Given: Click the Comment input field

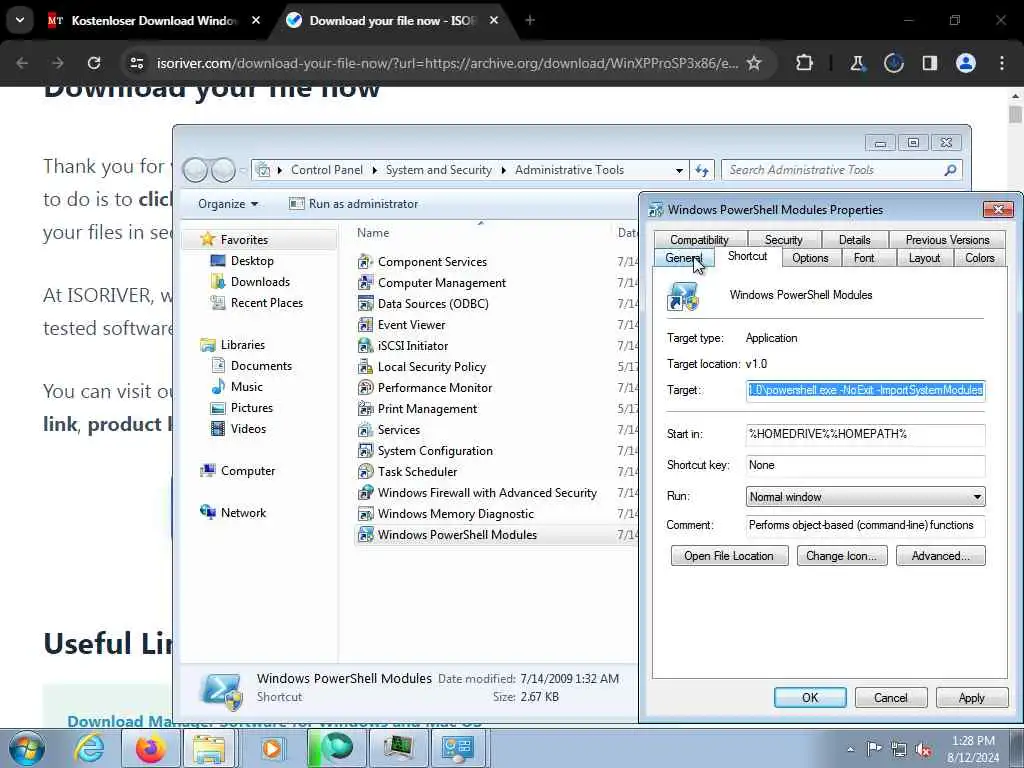Looking at the screenshot, I should point(865,526).
